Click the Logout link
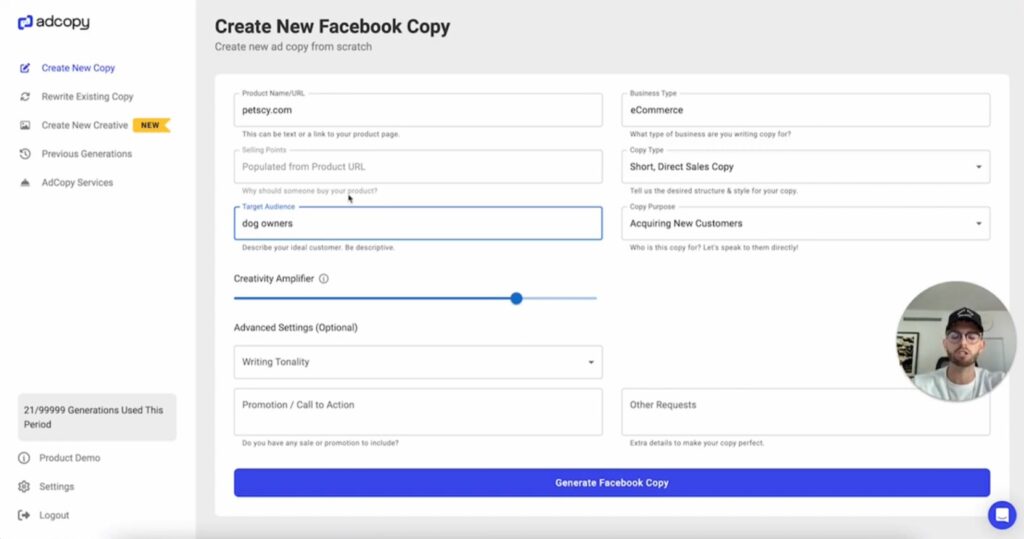The height and width of the screenshot is (539, 1024). point(54,515)
